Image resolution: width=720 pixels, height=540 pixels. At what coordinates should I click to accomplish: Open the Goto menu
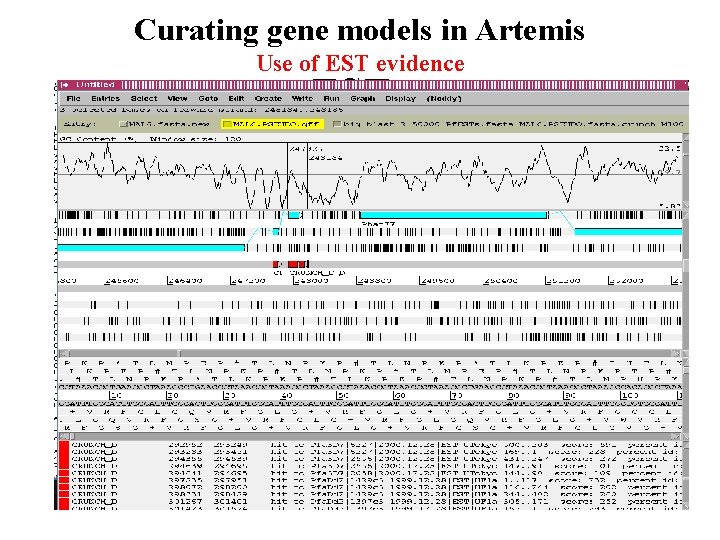[208, 98]
